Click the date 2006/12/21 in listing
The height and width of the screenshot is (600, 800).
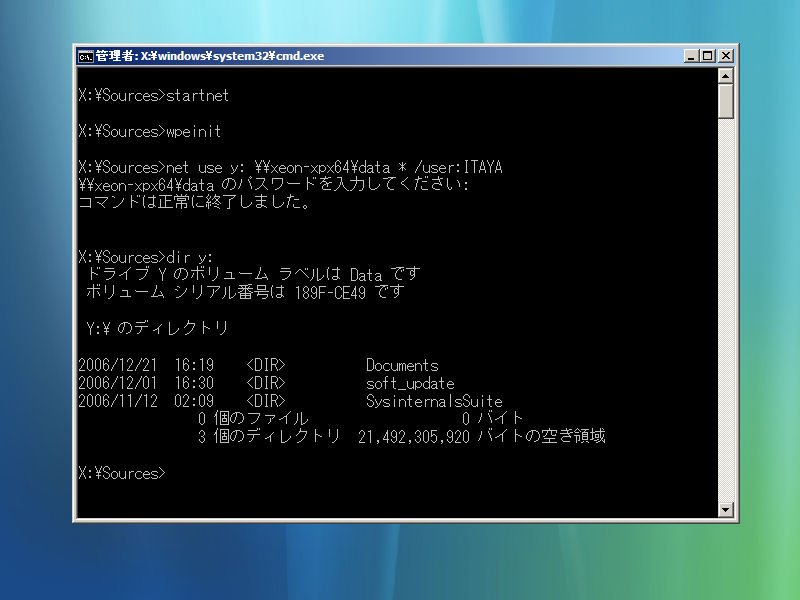point(118,365)
